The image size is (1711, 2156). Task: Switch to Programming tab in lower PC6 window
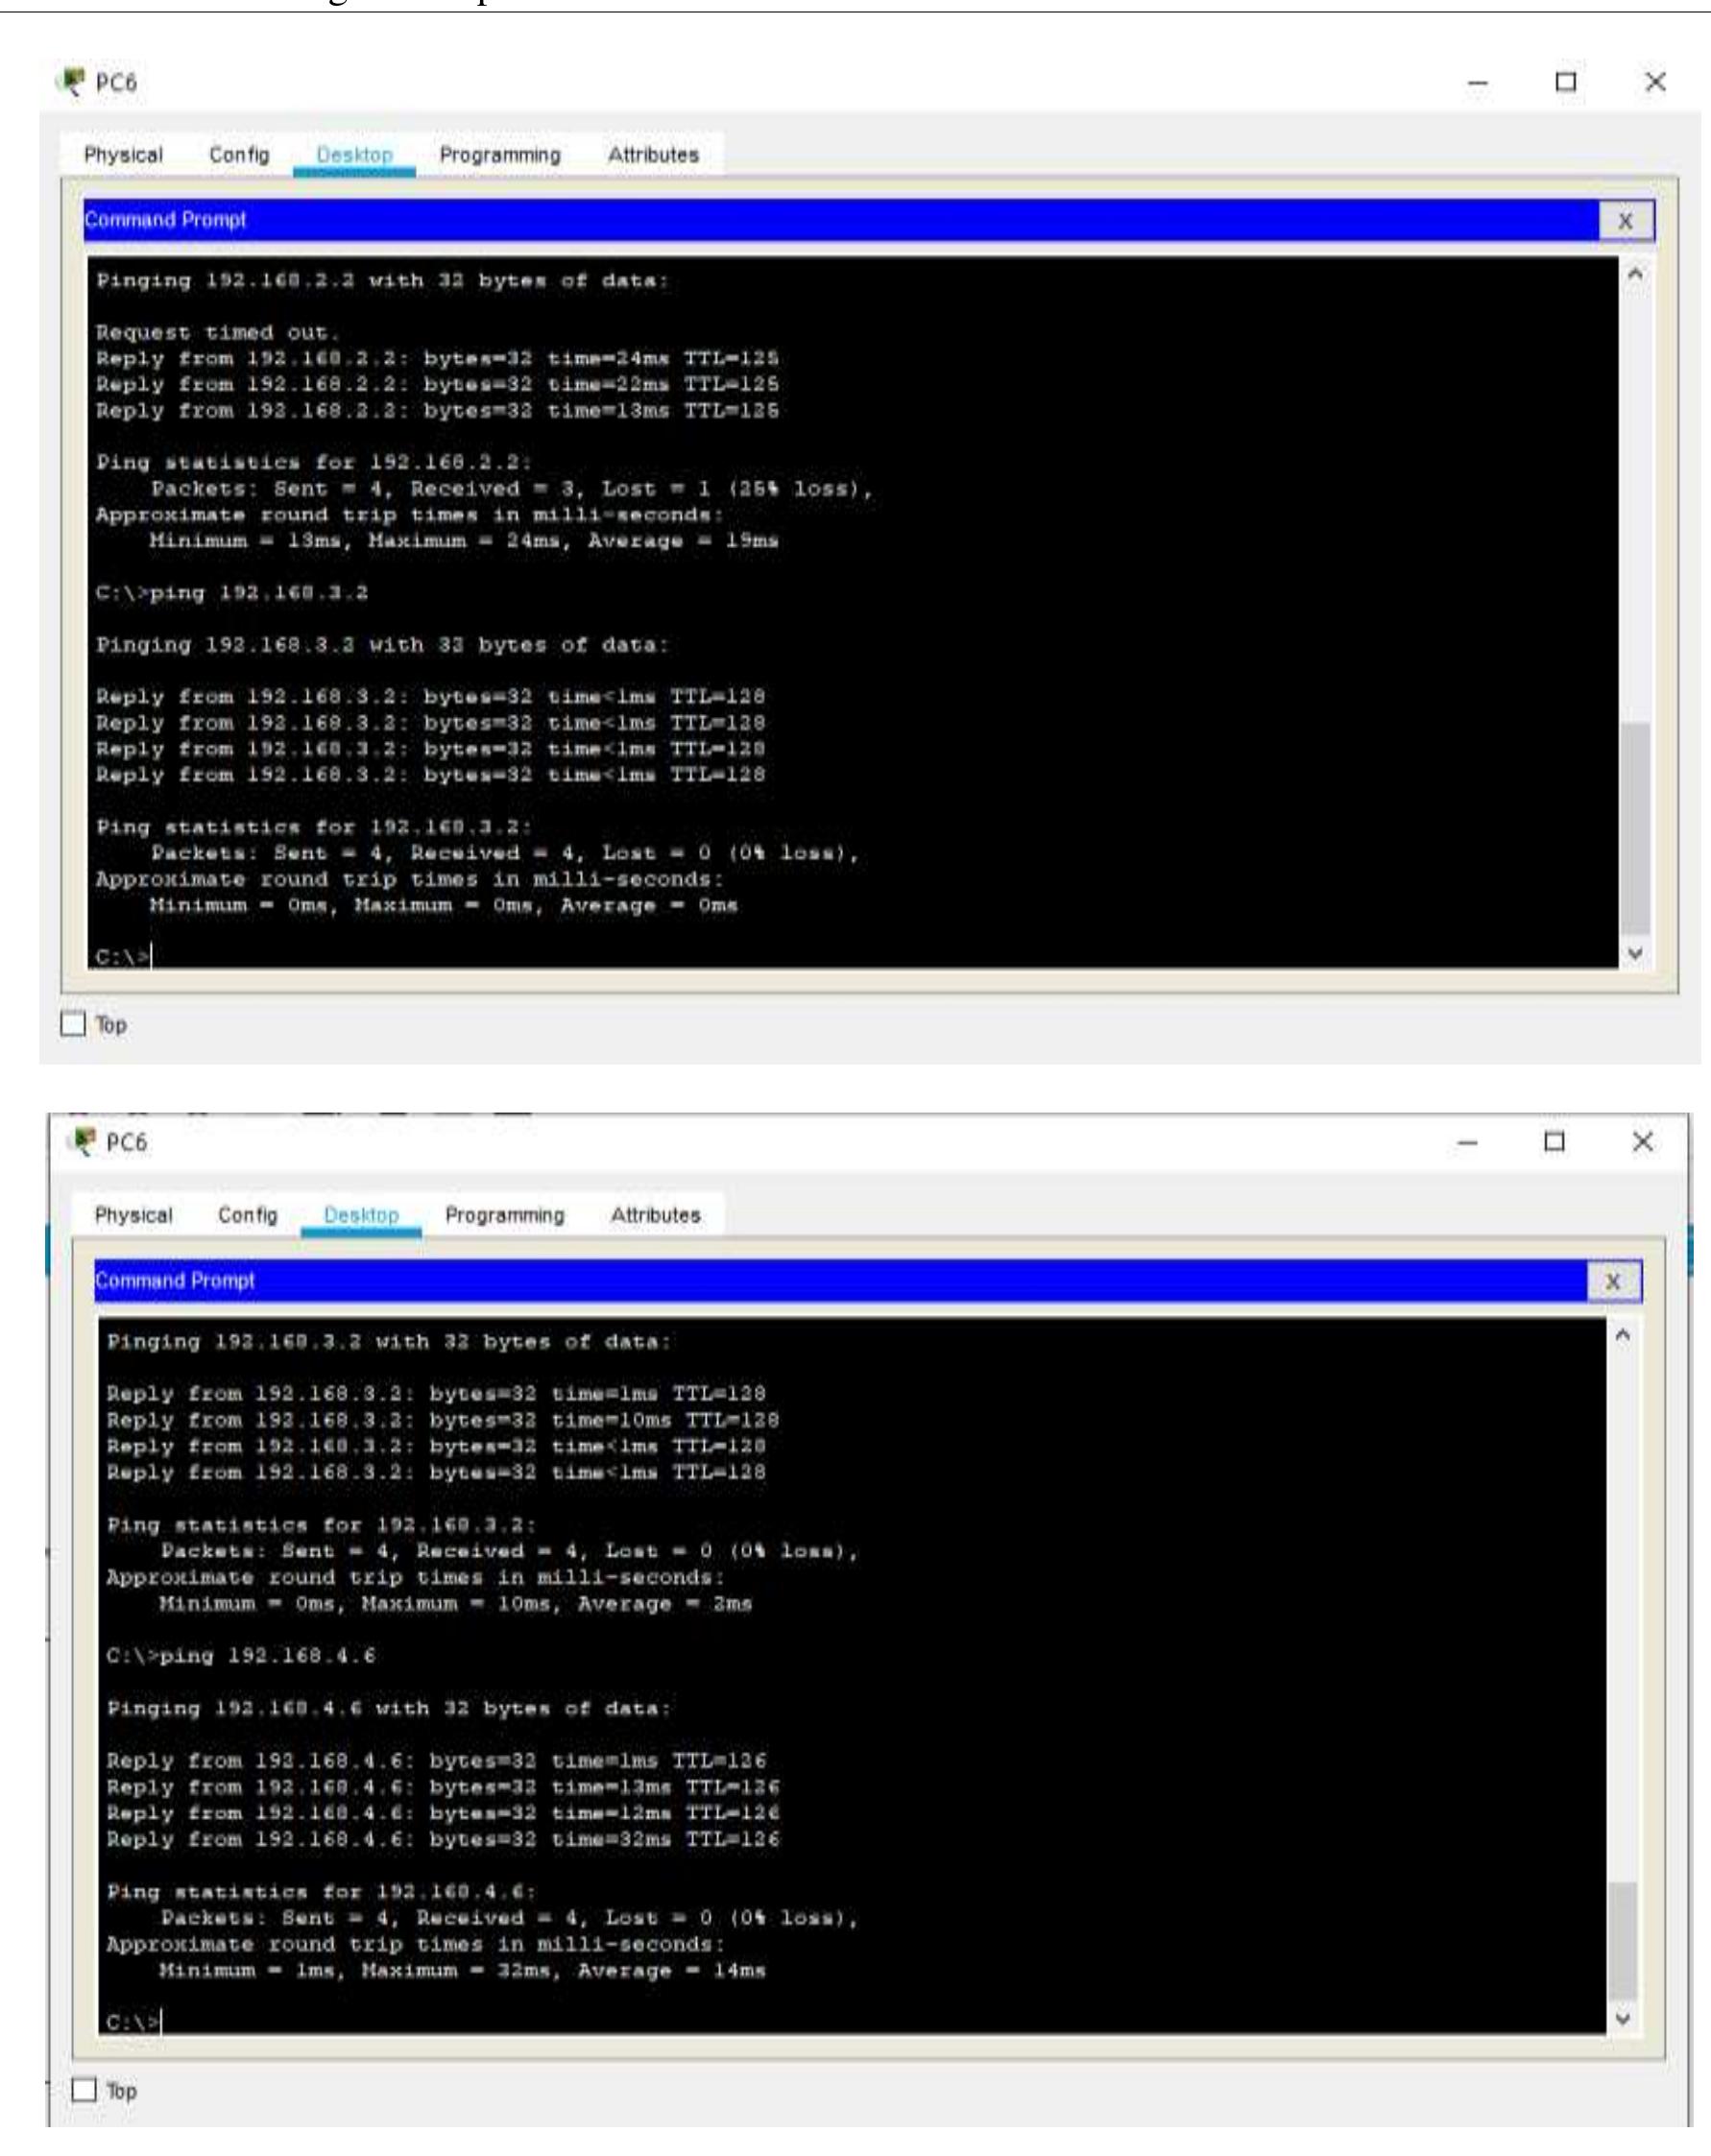505,1215
